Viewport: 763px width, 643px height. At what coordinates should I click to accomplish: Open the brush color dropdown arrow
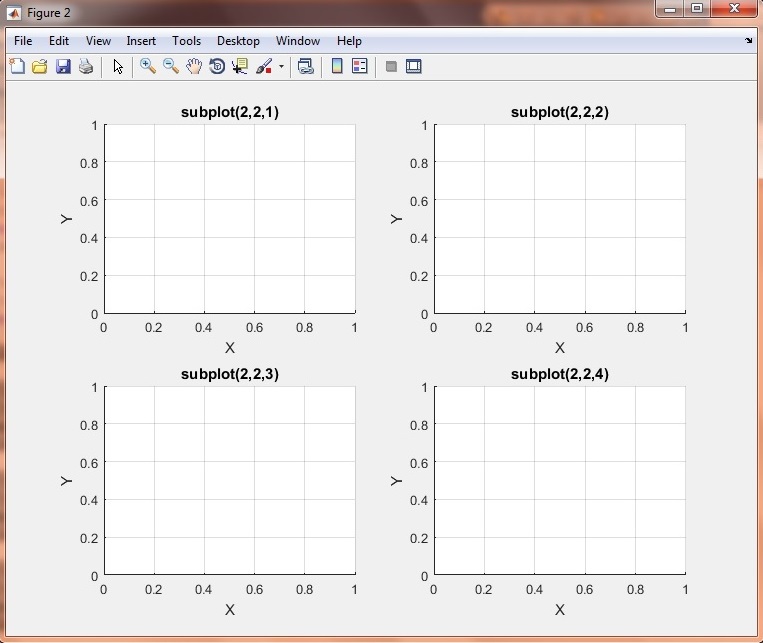pos(281,66)
